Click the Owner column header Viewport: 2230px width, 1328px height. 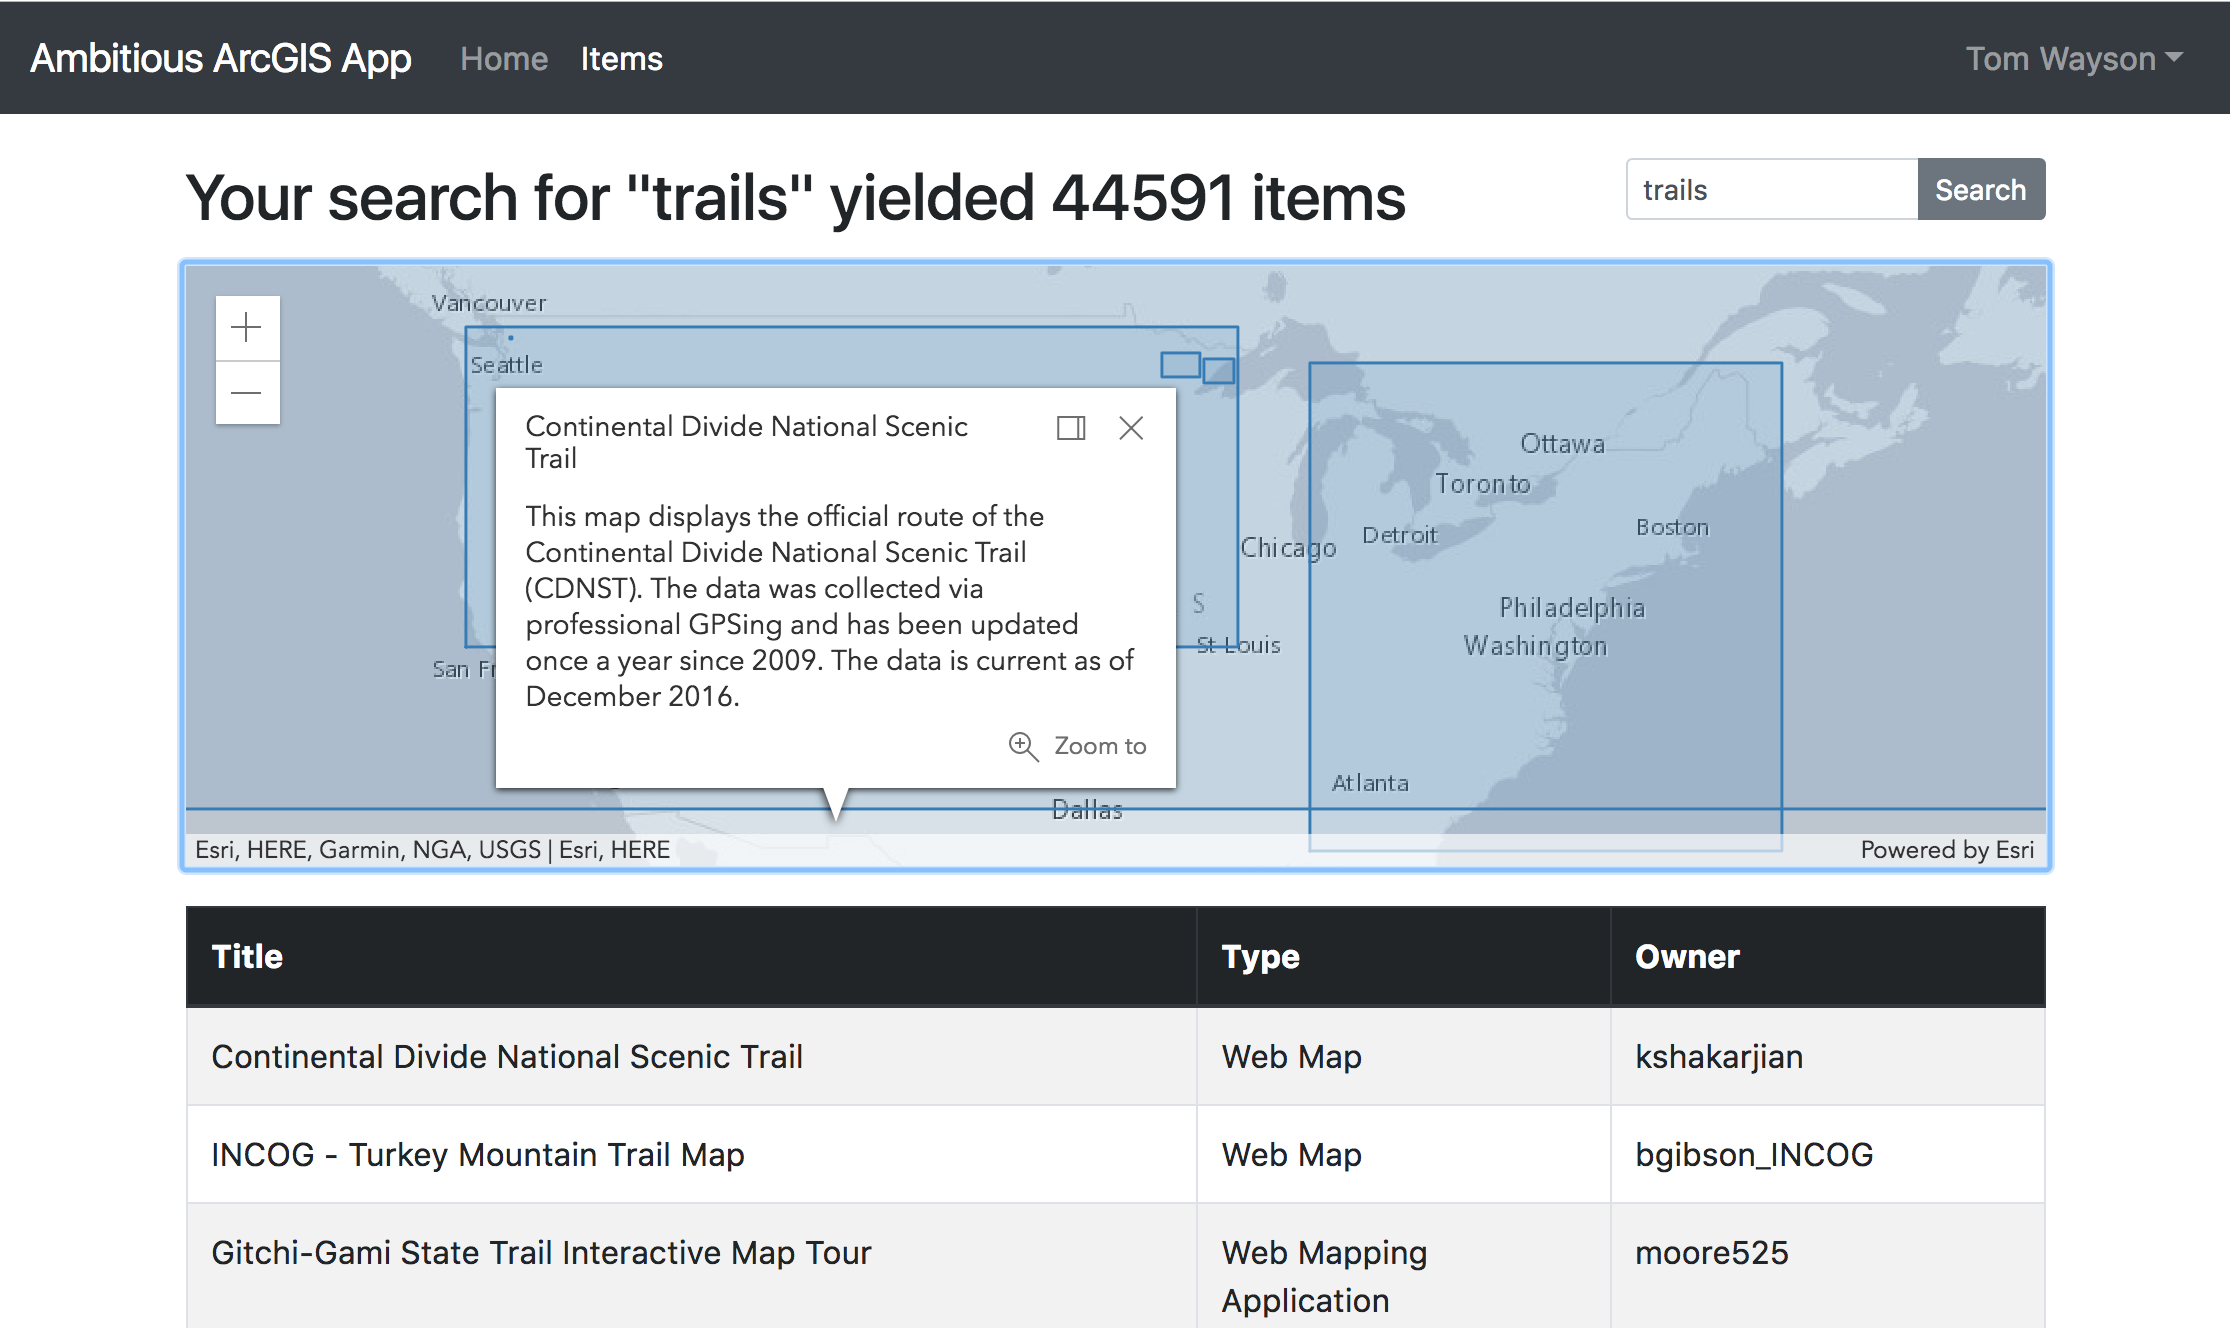click(x=1687, y=957)
